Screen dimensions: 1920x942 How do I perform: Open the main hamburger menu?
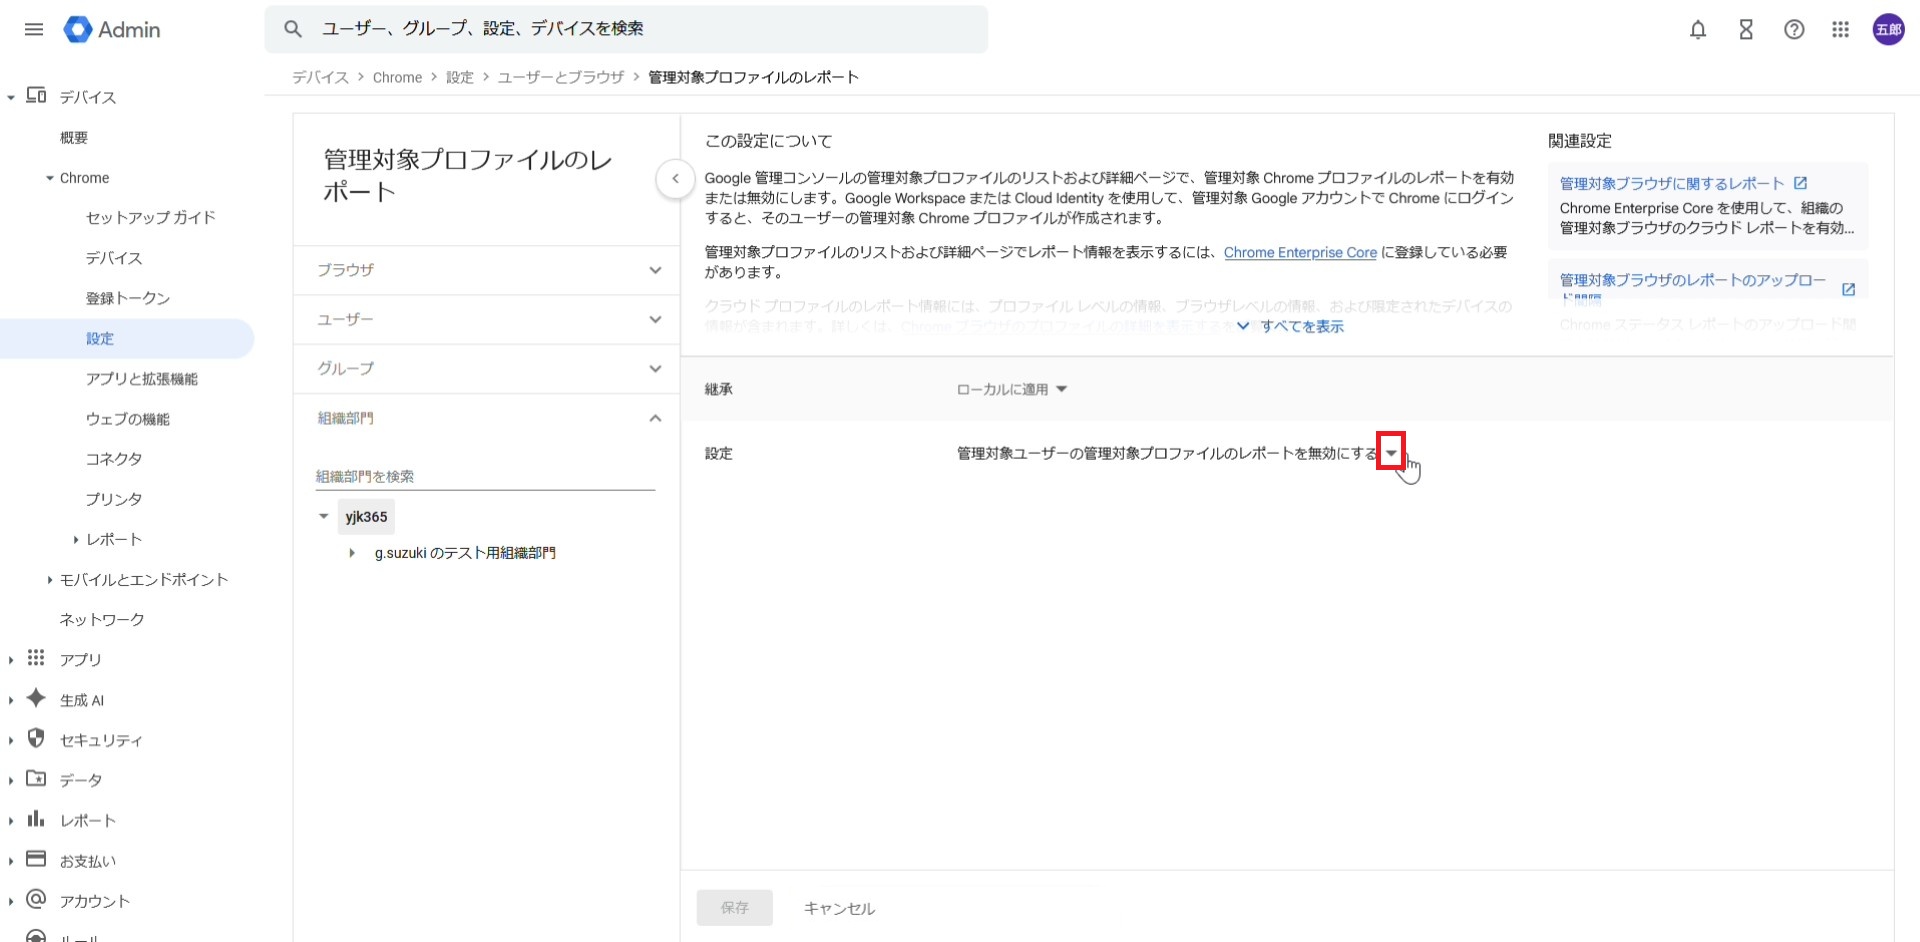34,29
